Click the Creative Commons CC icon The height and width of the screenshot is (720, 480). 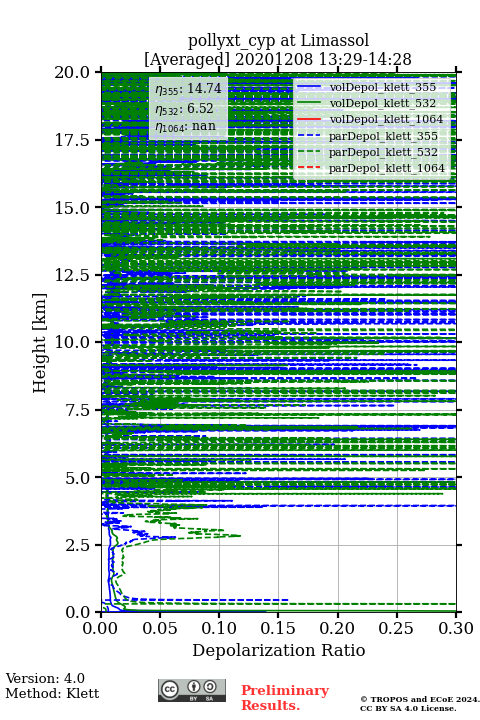tap(169, 689)
